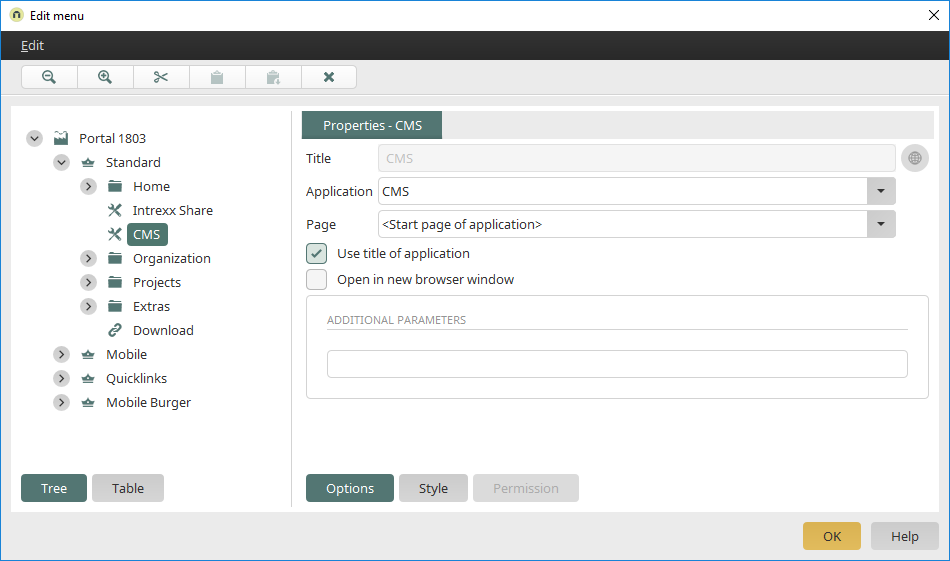Switch to the Table view
Viewport: 950px width, 561px height.
128,488
